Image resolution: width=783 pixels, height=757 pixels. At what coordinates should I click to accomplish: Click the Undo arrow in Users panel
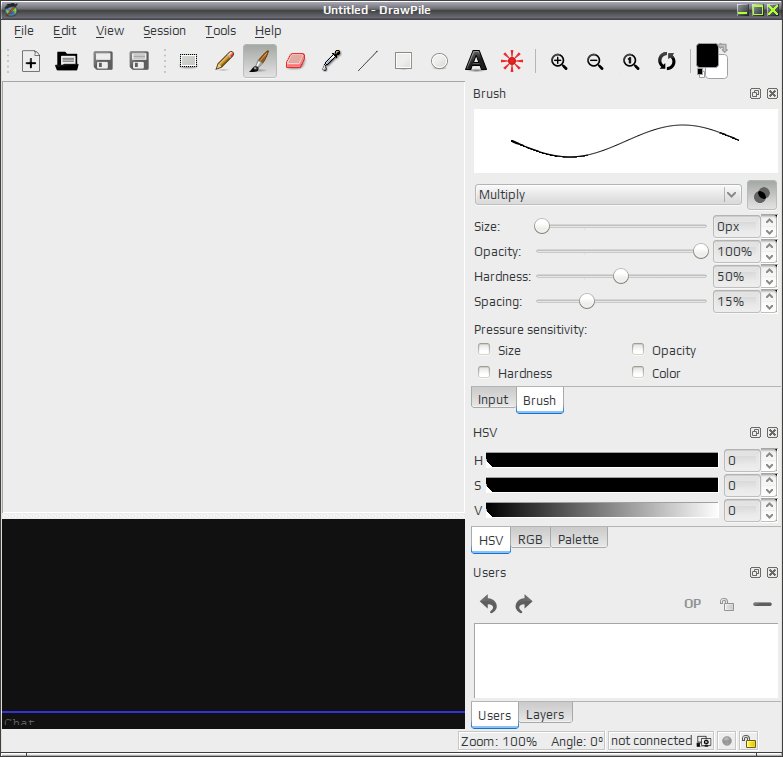[x=488, y=604]
